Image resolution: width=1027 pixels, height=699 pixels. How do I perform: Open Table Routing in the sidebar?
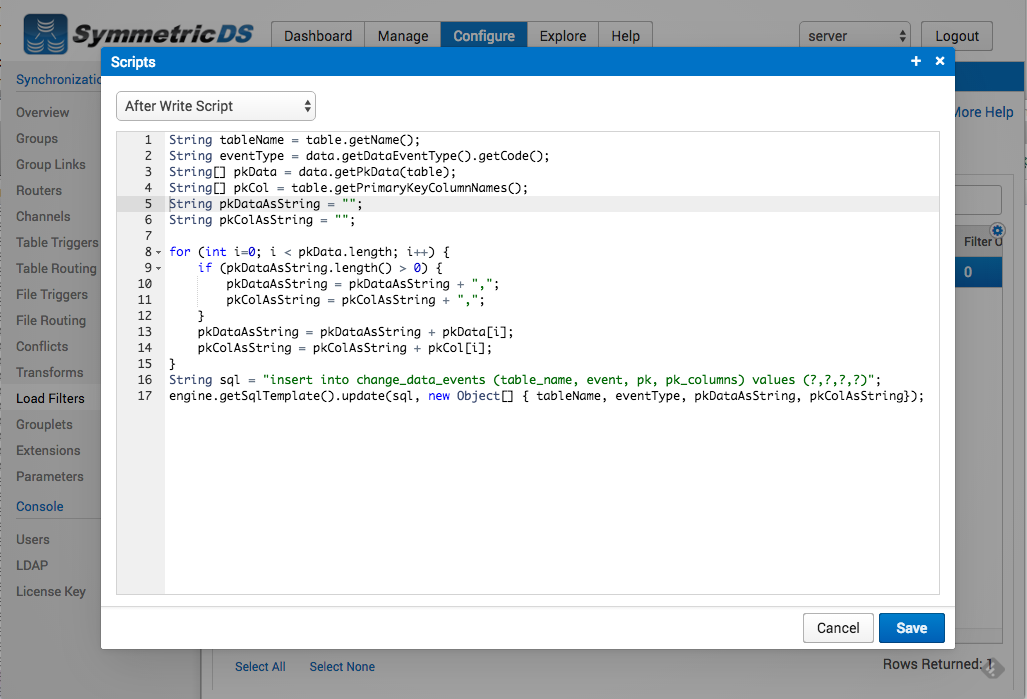(x=56, y=269)
